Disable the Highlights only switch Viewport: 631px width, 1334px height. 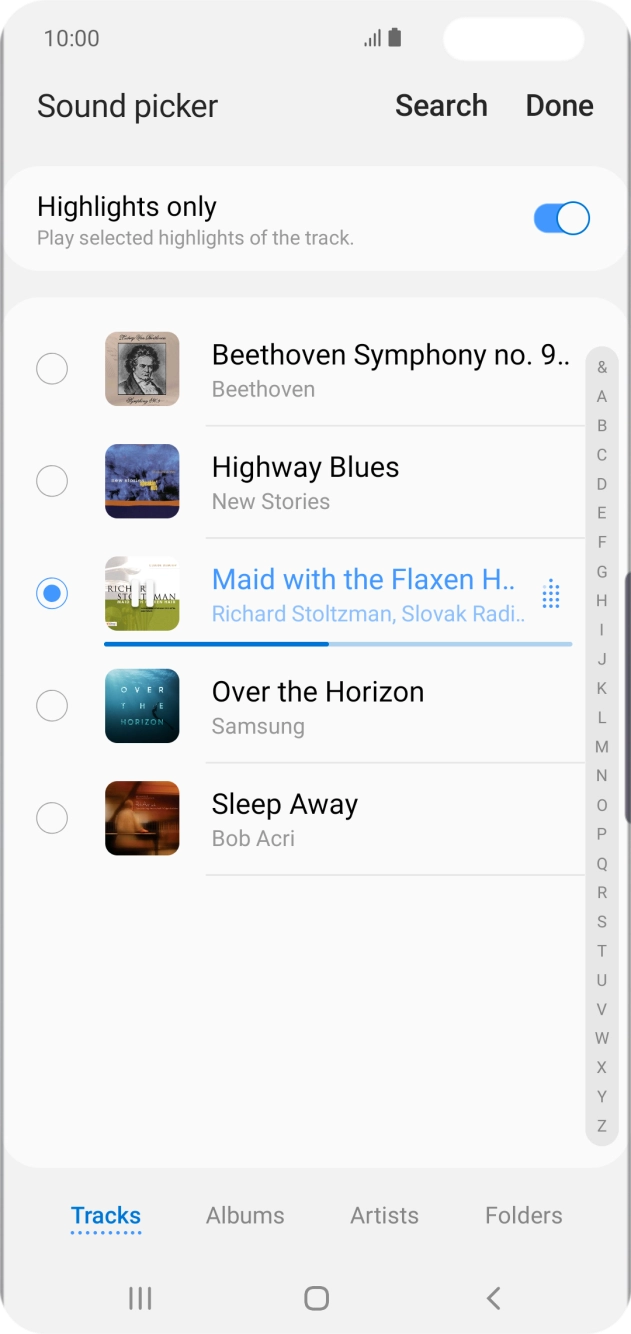pyautogui.click(x=561, y=218)
